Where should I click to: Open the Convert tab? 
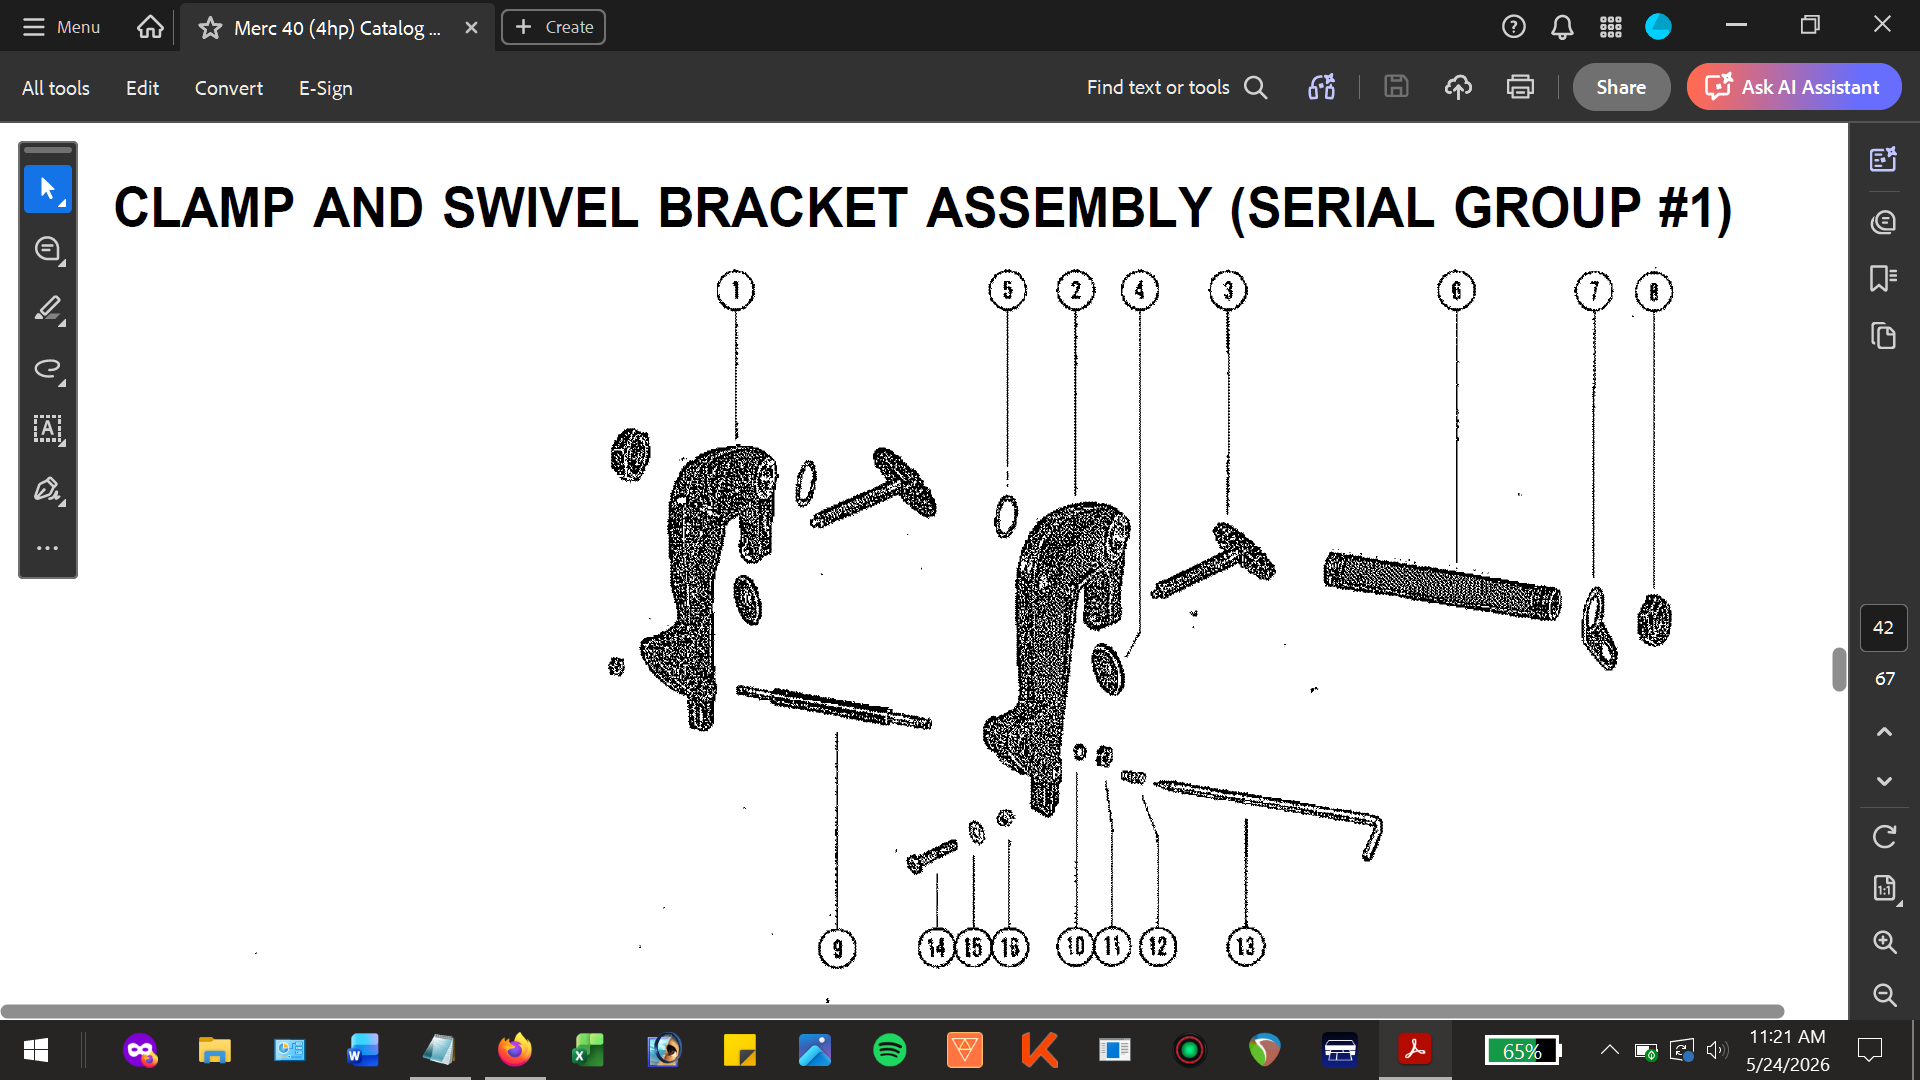pyautogui.click(x=229, y=88)
